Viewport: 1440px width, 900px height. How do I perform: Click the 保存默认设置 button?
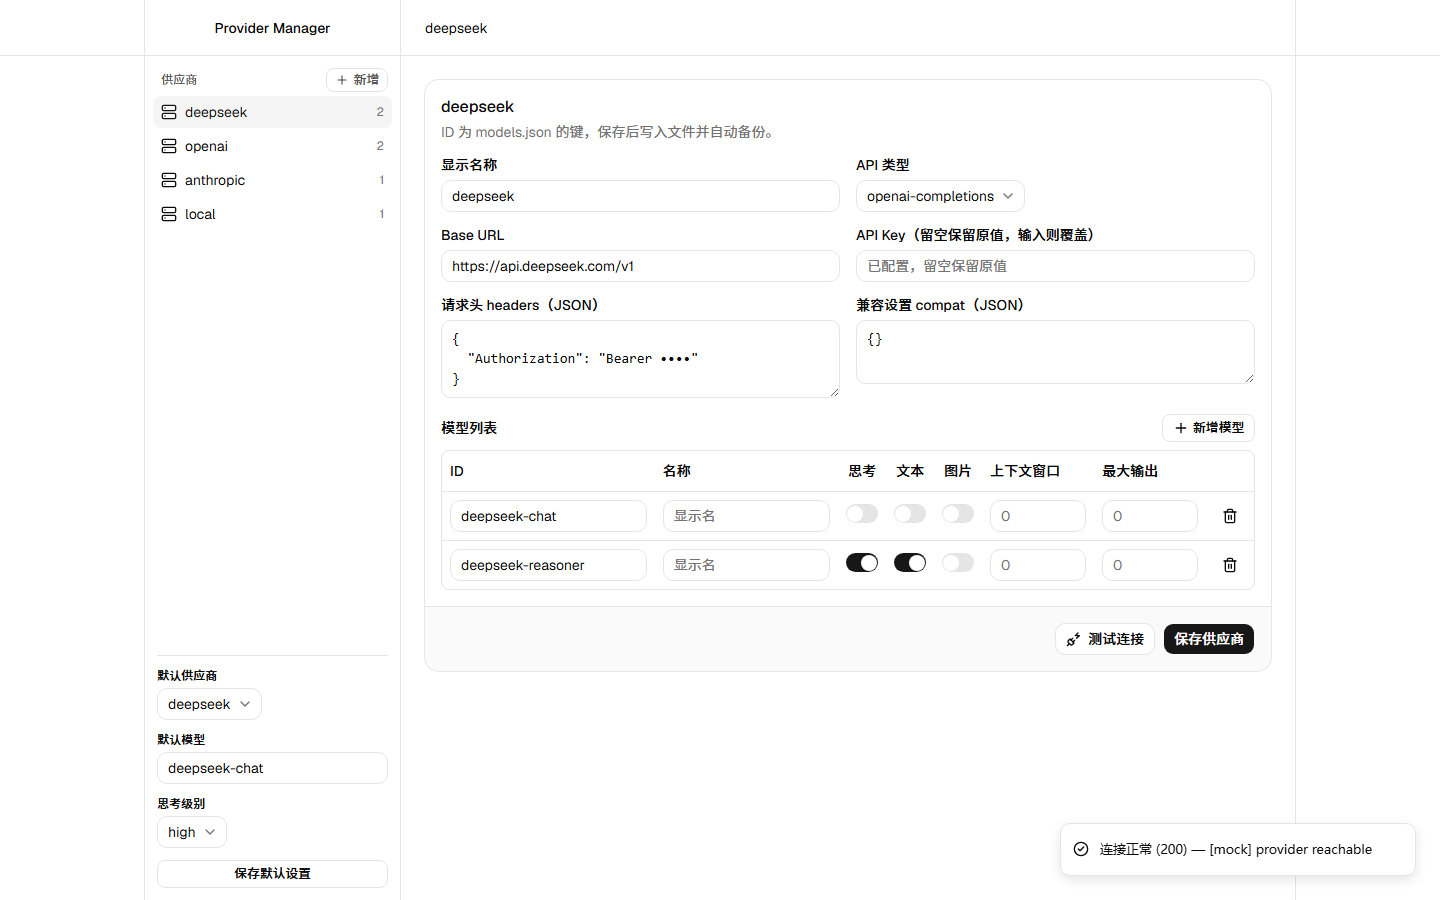[x=272, y=874]
